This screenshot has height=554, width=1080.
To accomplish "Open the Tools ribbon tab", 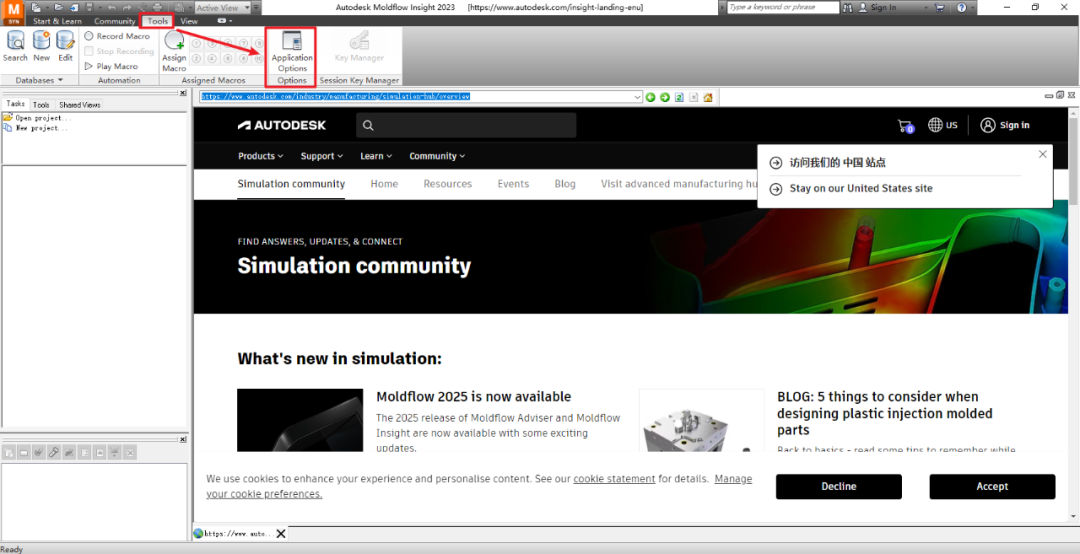I will click(x=158, y=21).
